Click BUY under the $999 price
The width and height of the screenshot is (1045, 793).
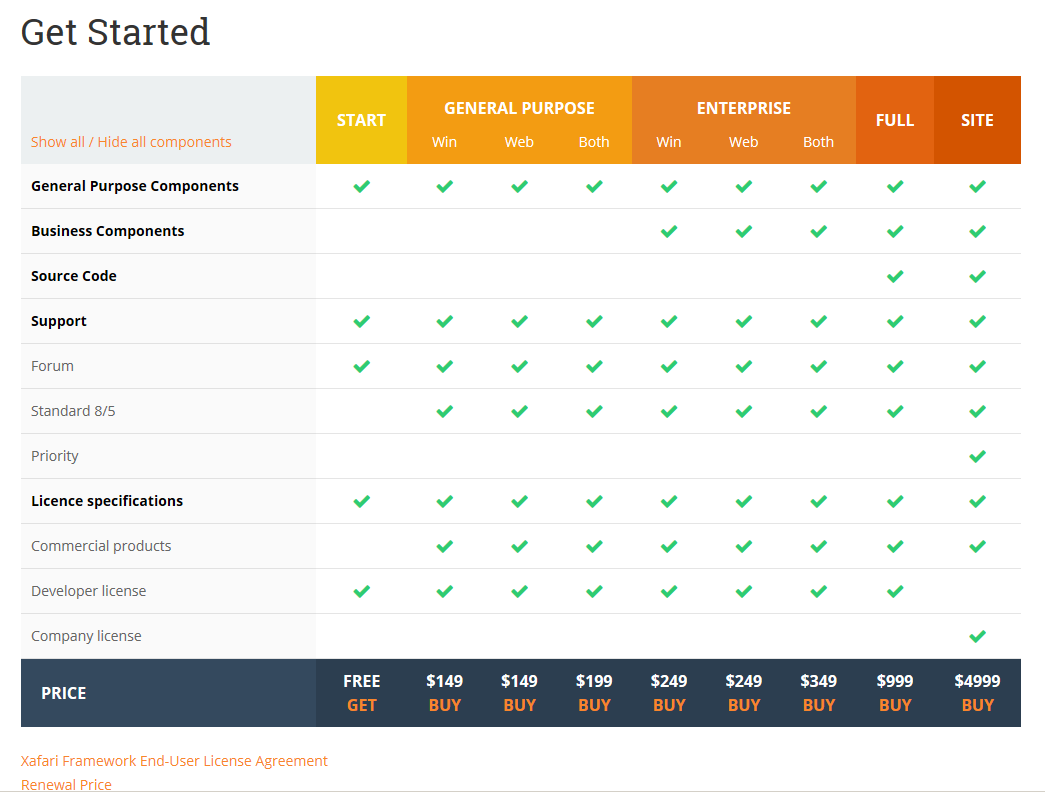(895, 705)
